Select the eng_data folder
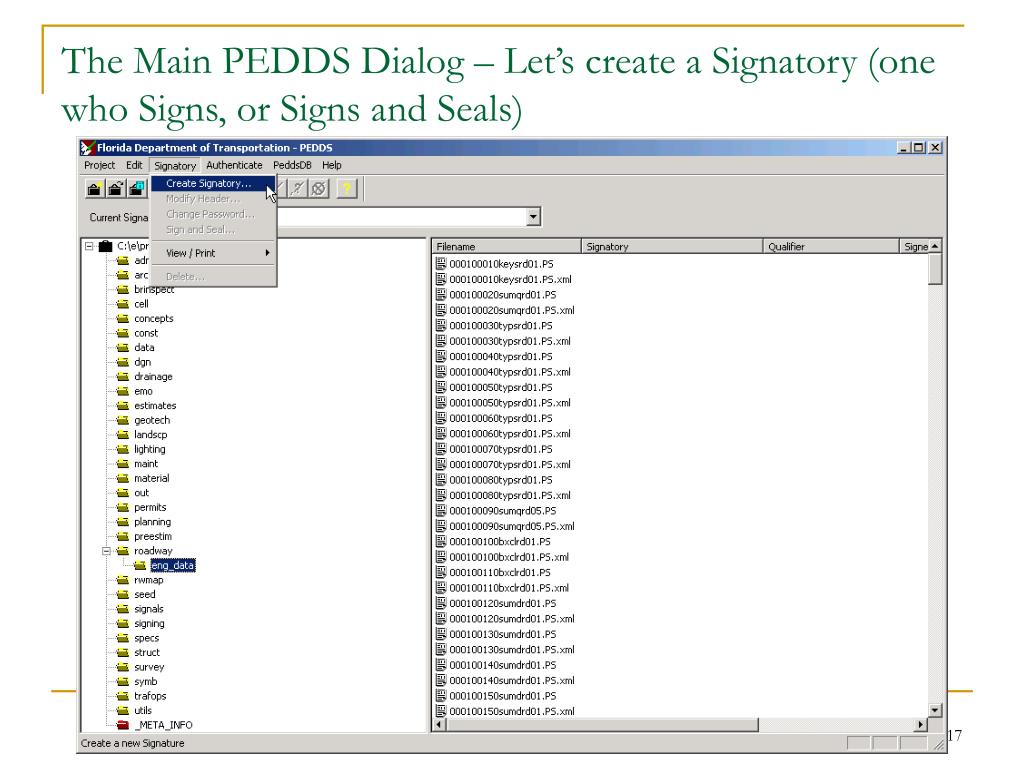The width and height of the screenshot is (1024, 768). [173, 565]
